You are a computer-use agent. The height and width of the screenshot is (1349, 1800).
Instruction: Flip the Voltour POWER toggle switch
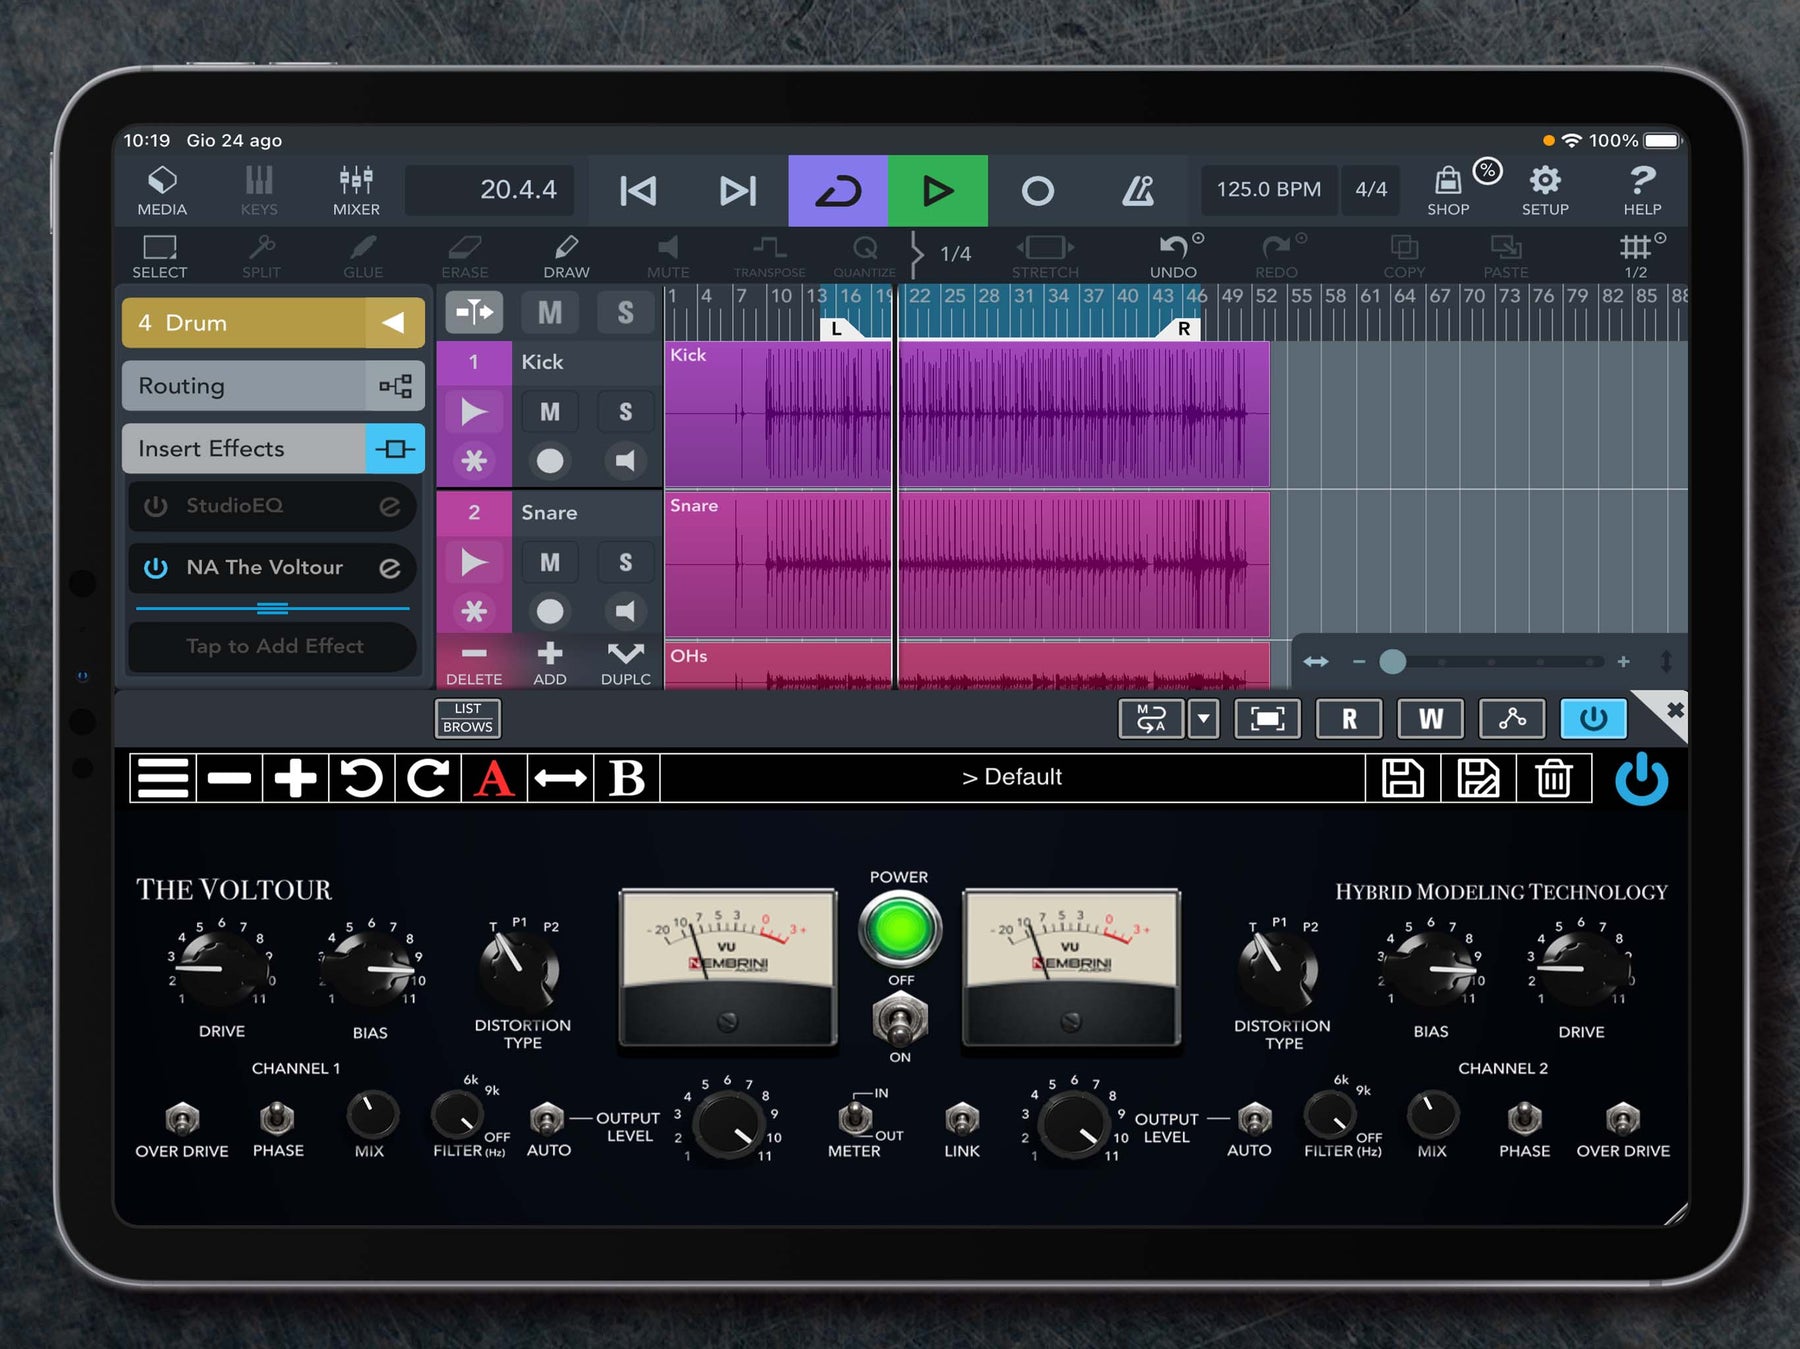click(900, 1020)
